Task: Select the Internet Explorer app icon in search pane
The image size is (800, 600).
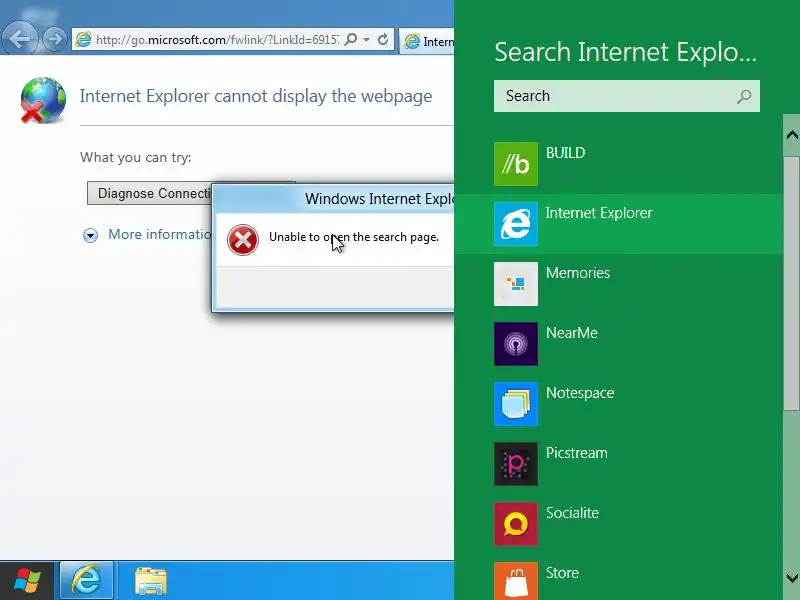Action: pyautogui.click(x=516, y=224)
